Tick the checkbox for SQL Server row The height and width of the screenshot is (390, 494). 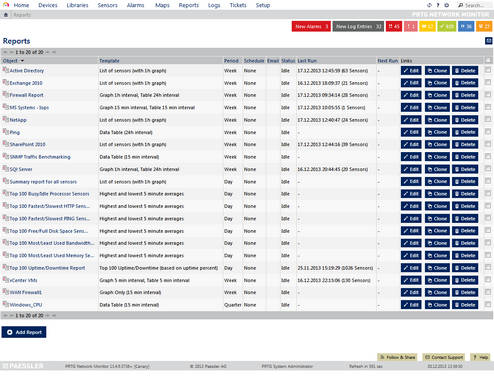[488, 168]
